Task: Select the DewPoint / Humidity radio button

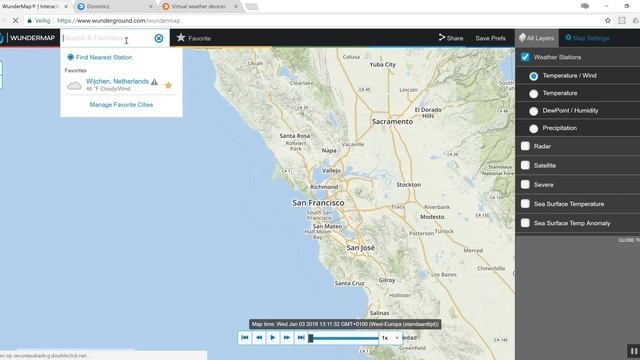Action: pos(533,111)
